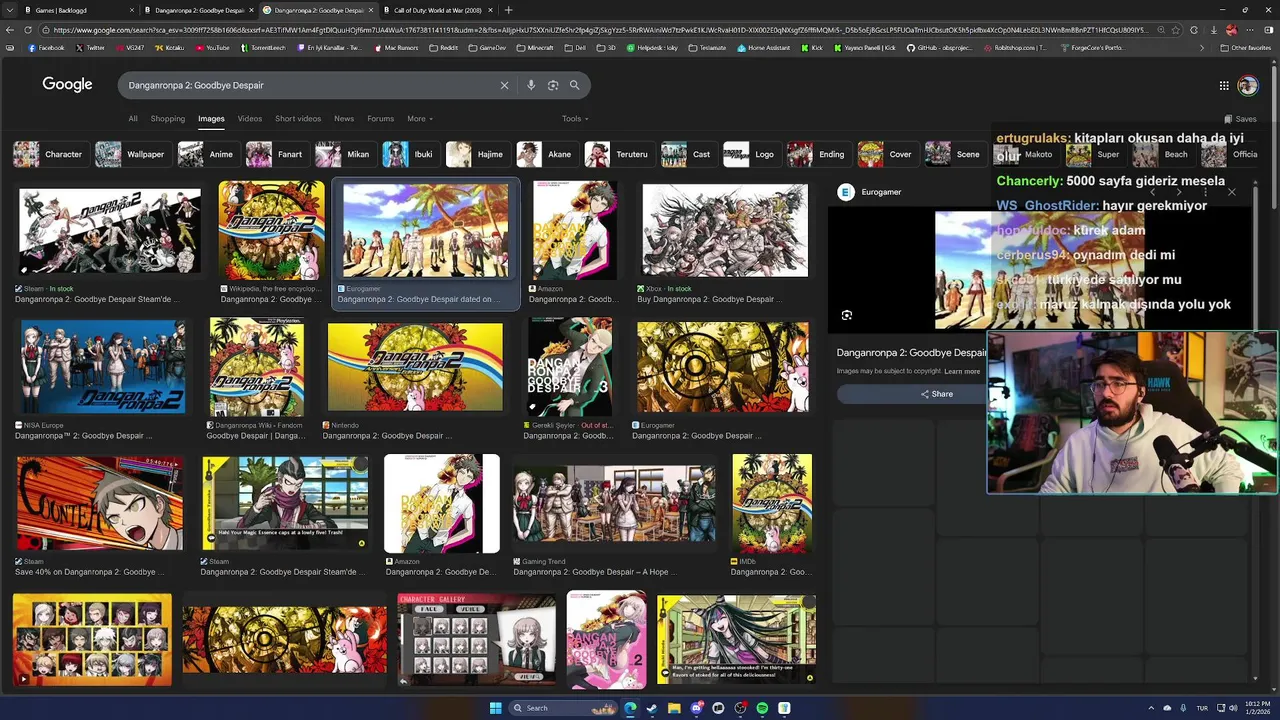Show hidden system tray icons
1280x720 pixels.
[1151, 708]
